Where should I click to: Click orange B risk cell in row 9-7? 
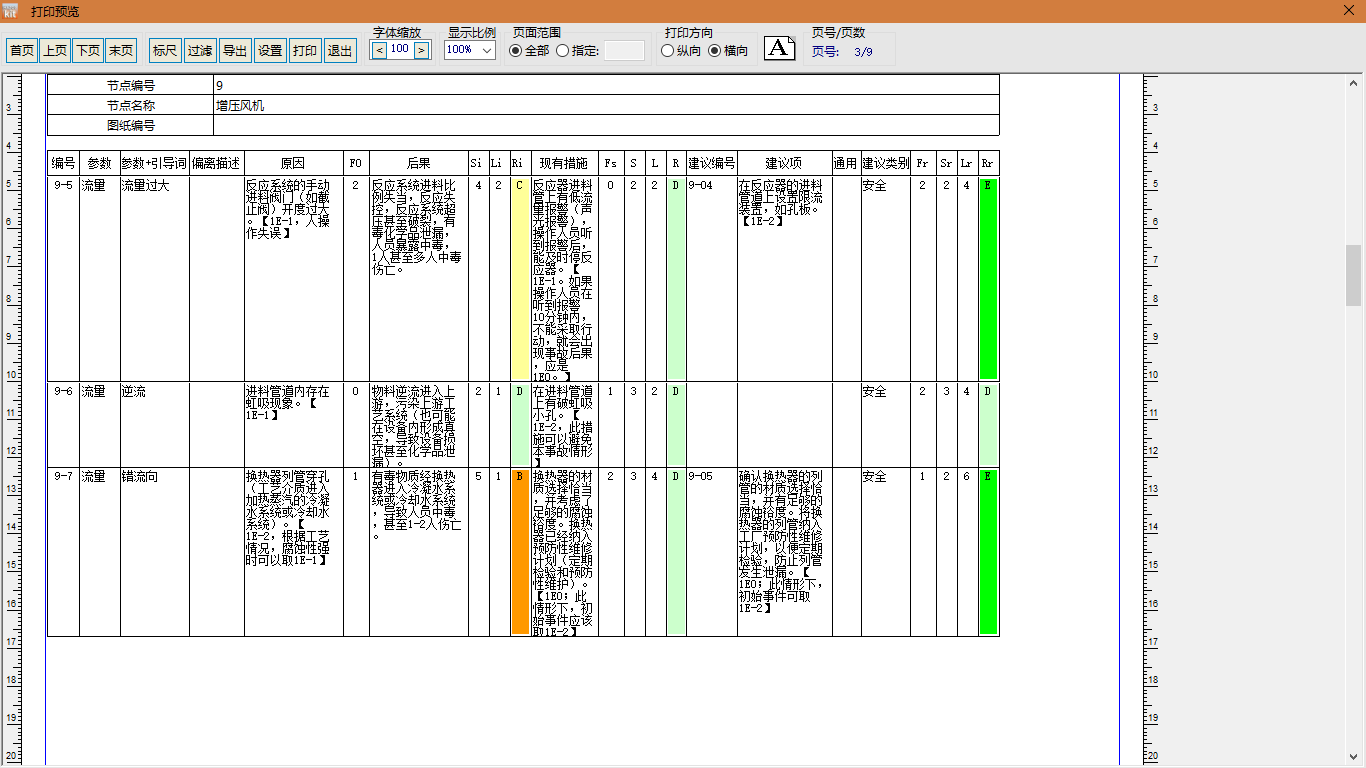(519, 551)
